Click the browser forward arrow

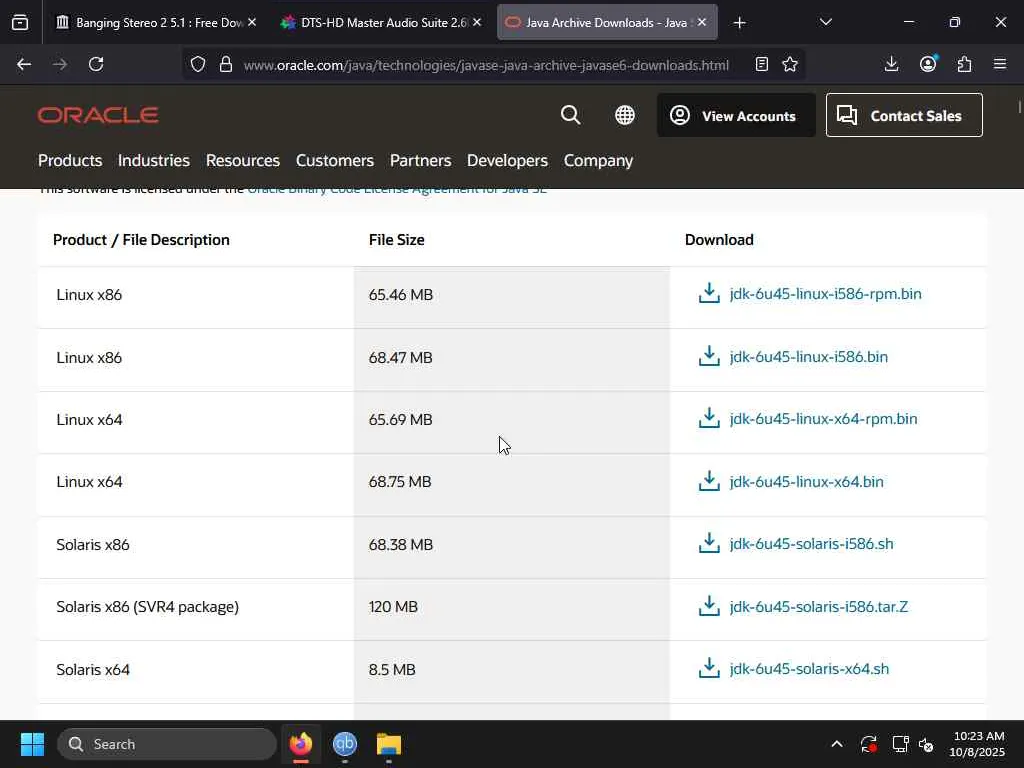click(x=60, y=64)
